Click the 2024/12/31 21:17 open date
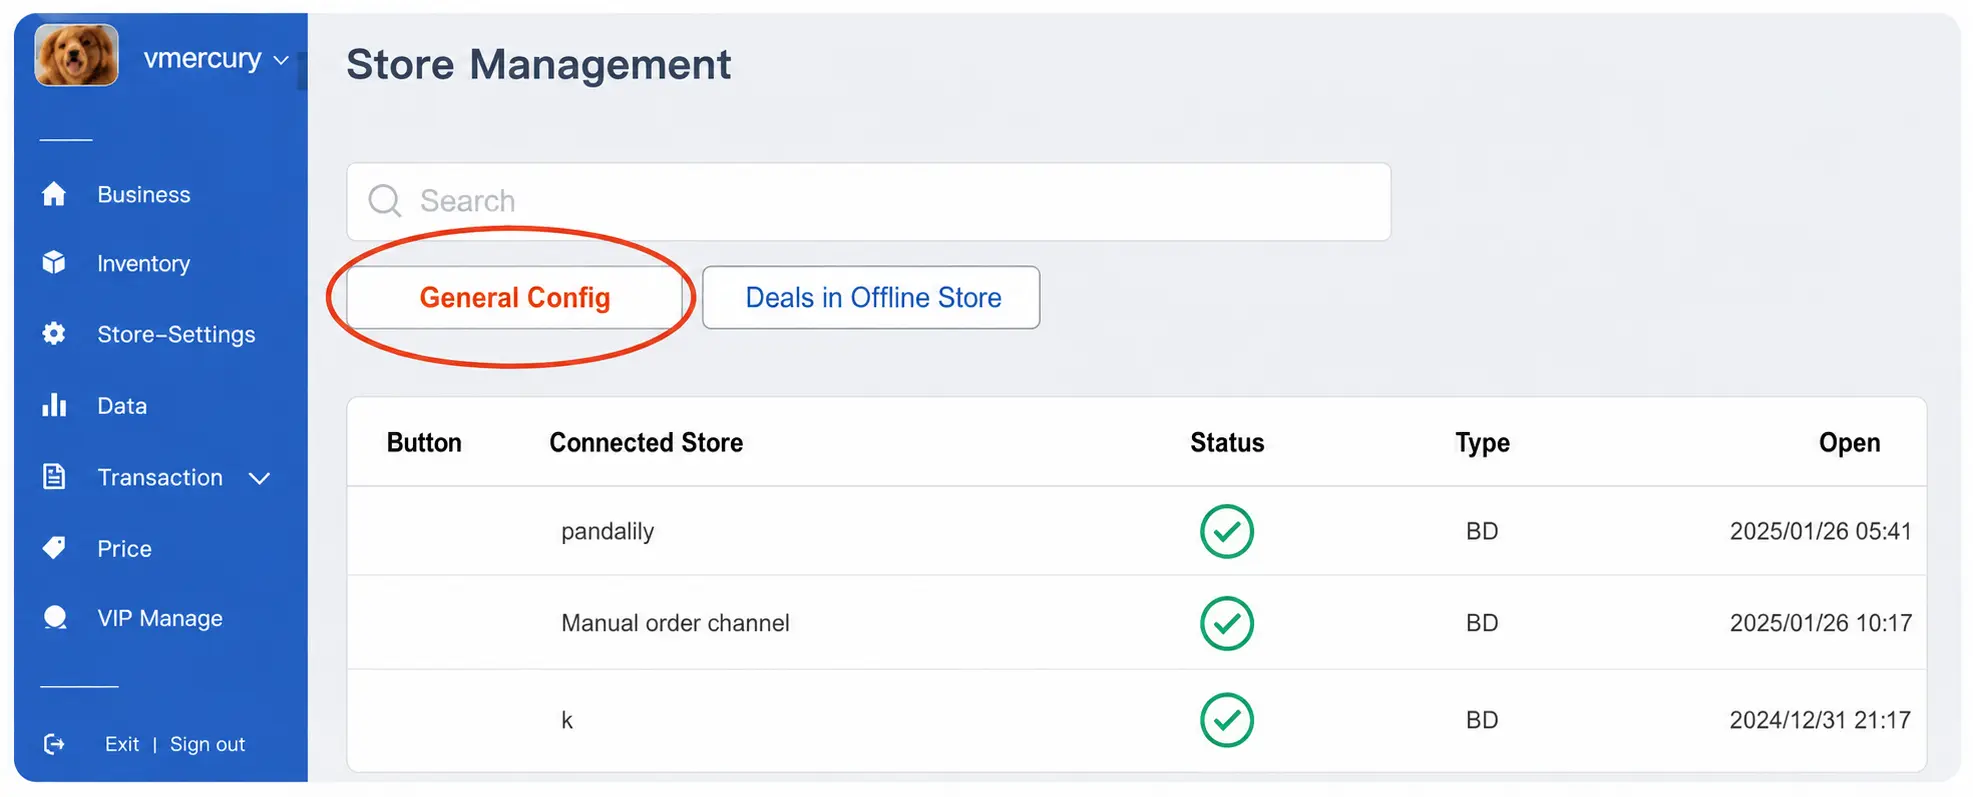The image size is (1973, 797). (1820, 720)
